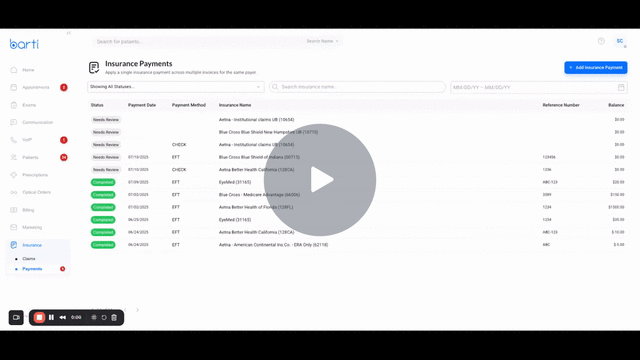This screenshot has height=360, width=640.
Task: Toggle the recorder camera button
Action: tap(16, 318)
